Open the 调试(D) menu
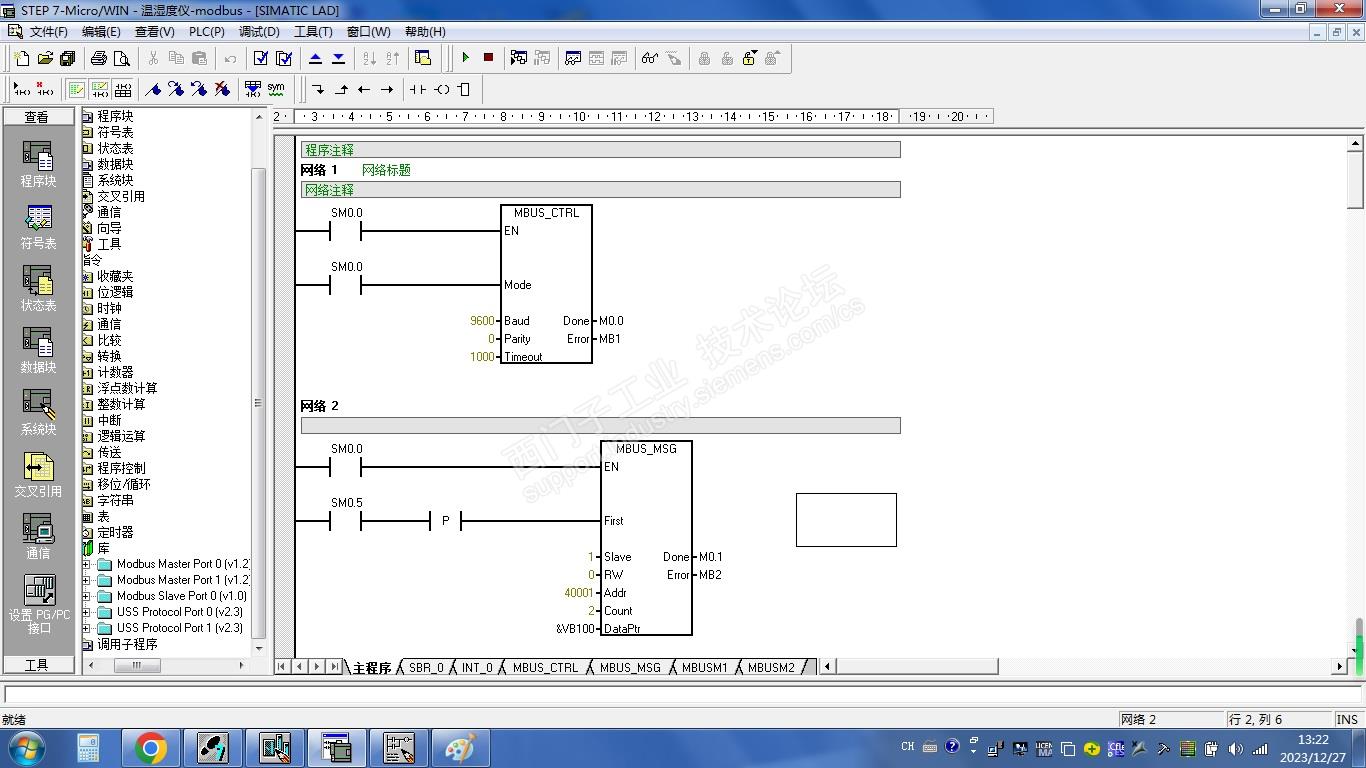The width and height of the screenshot is (1366, 768). point(259,32)
